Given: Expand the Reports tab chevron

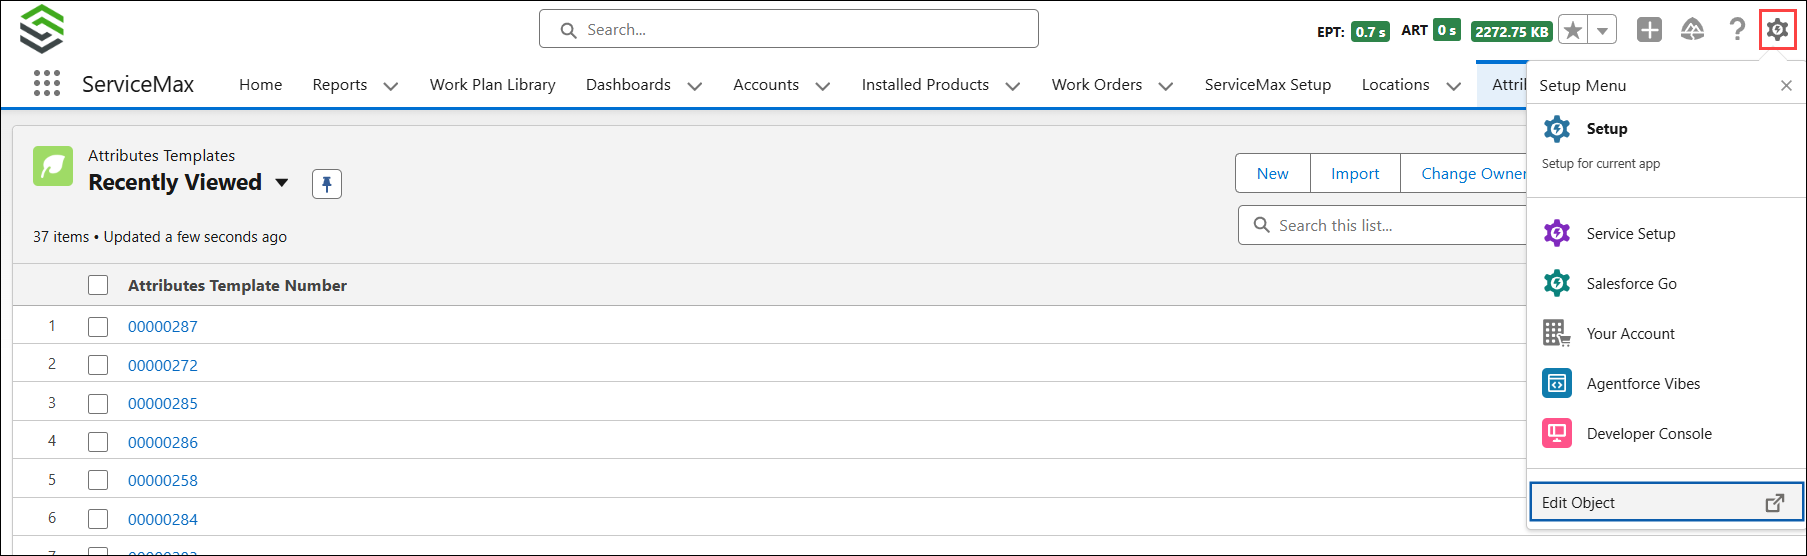Looking at the screenshot, I should 391,86.
